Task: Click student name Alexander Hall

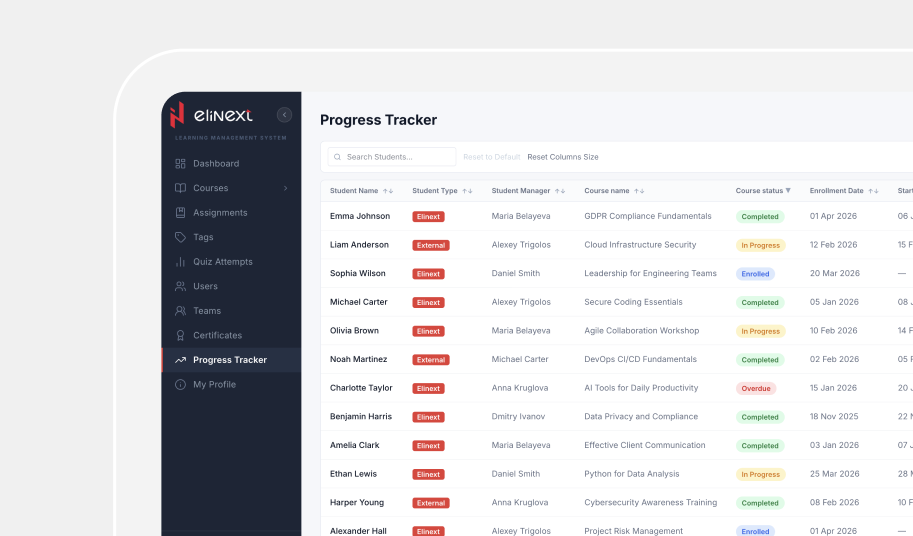Action: pyautogui.click(x=358, y=531)
